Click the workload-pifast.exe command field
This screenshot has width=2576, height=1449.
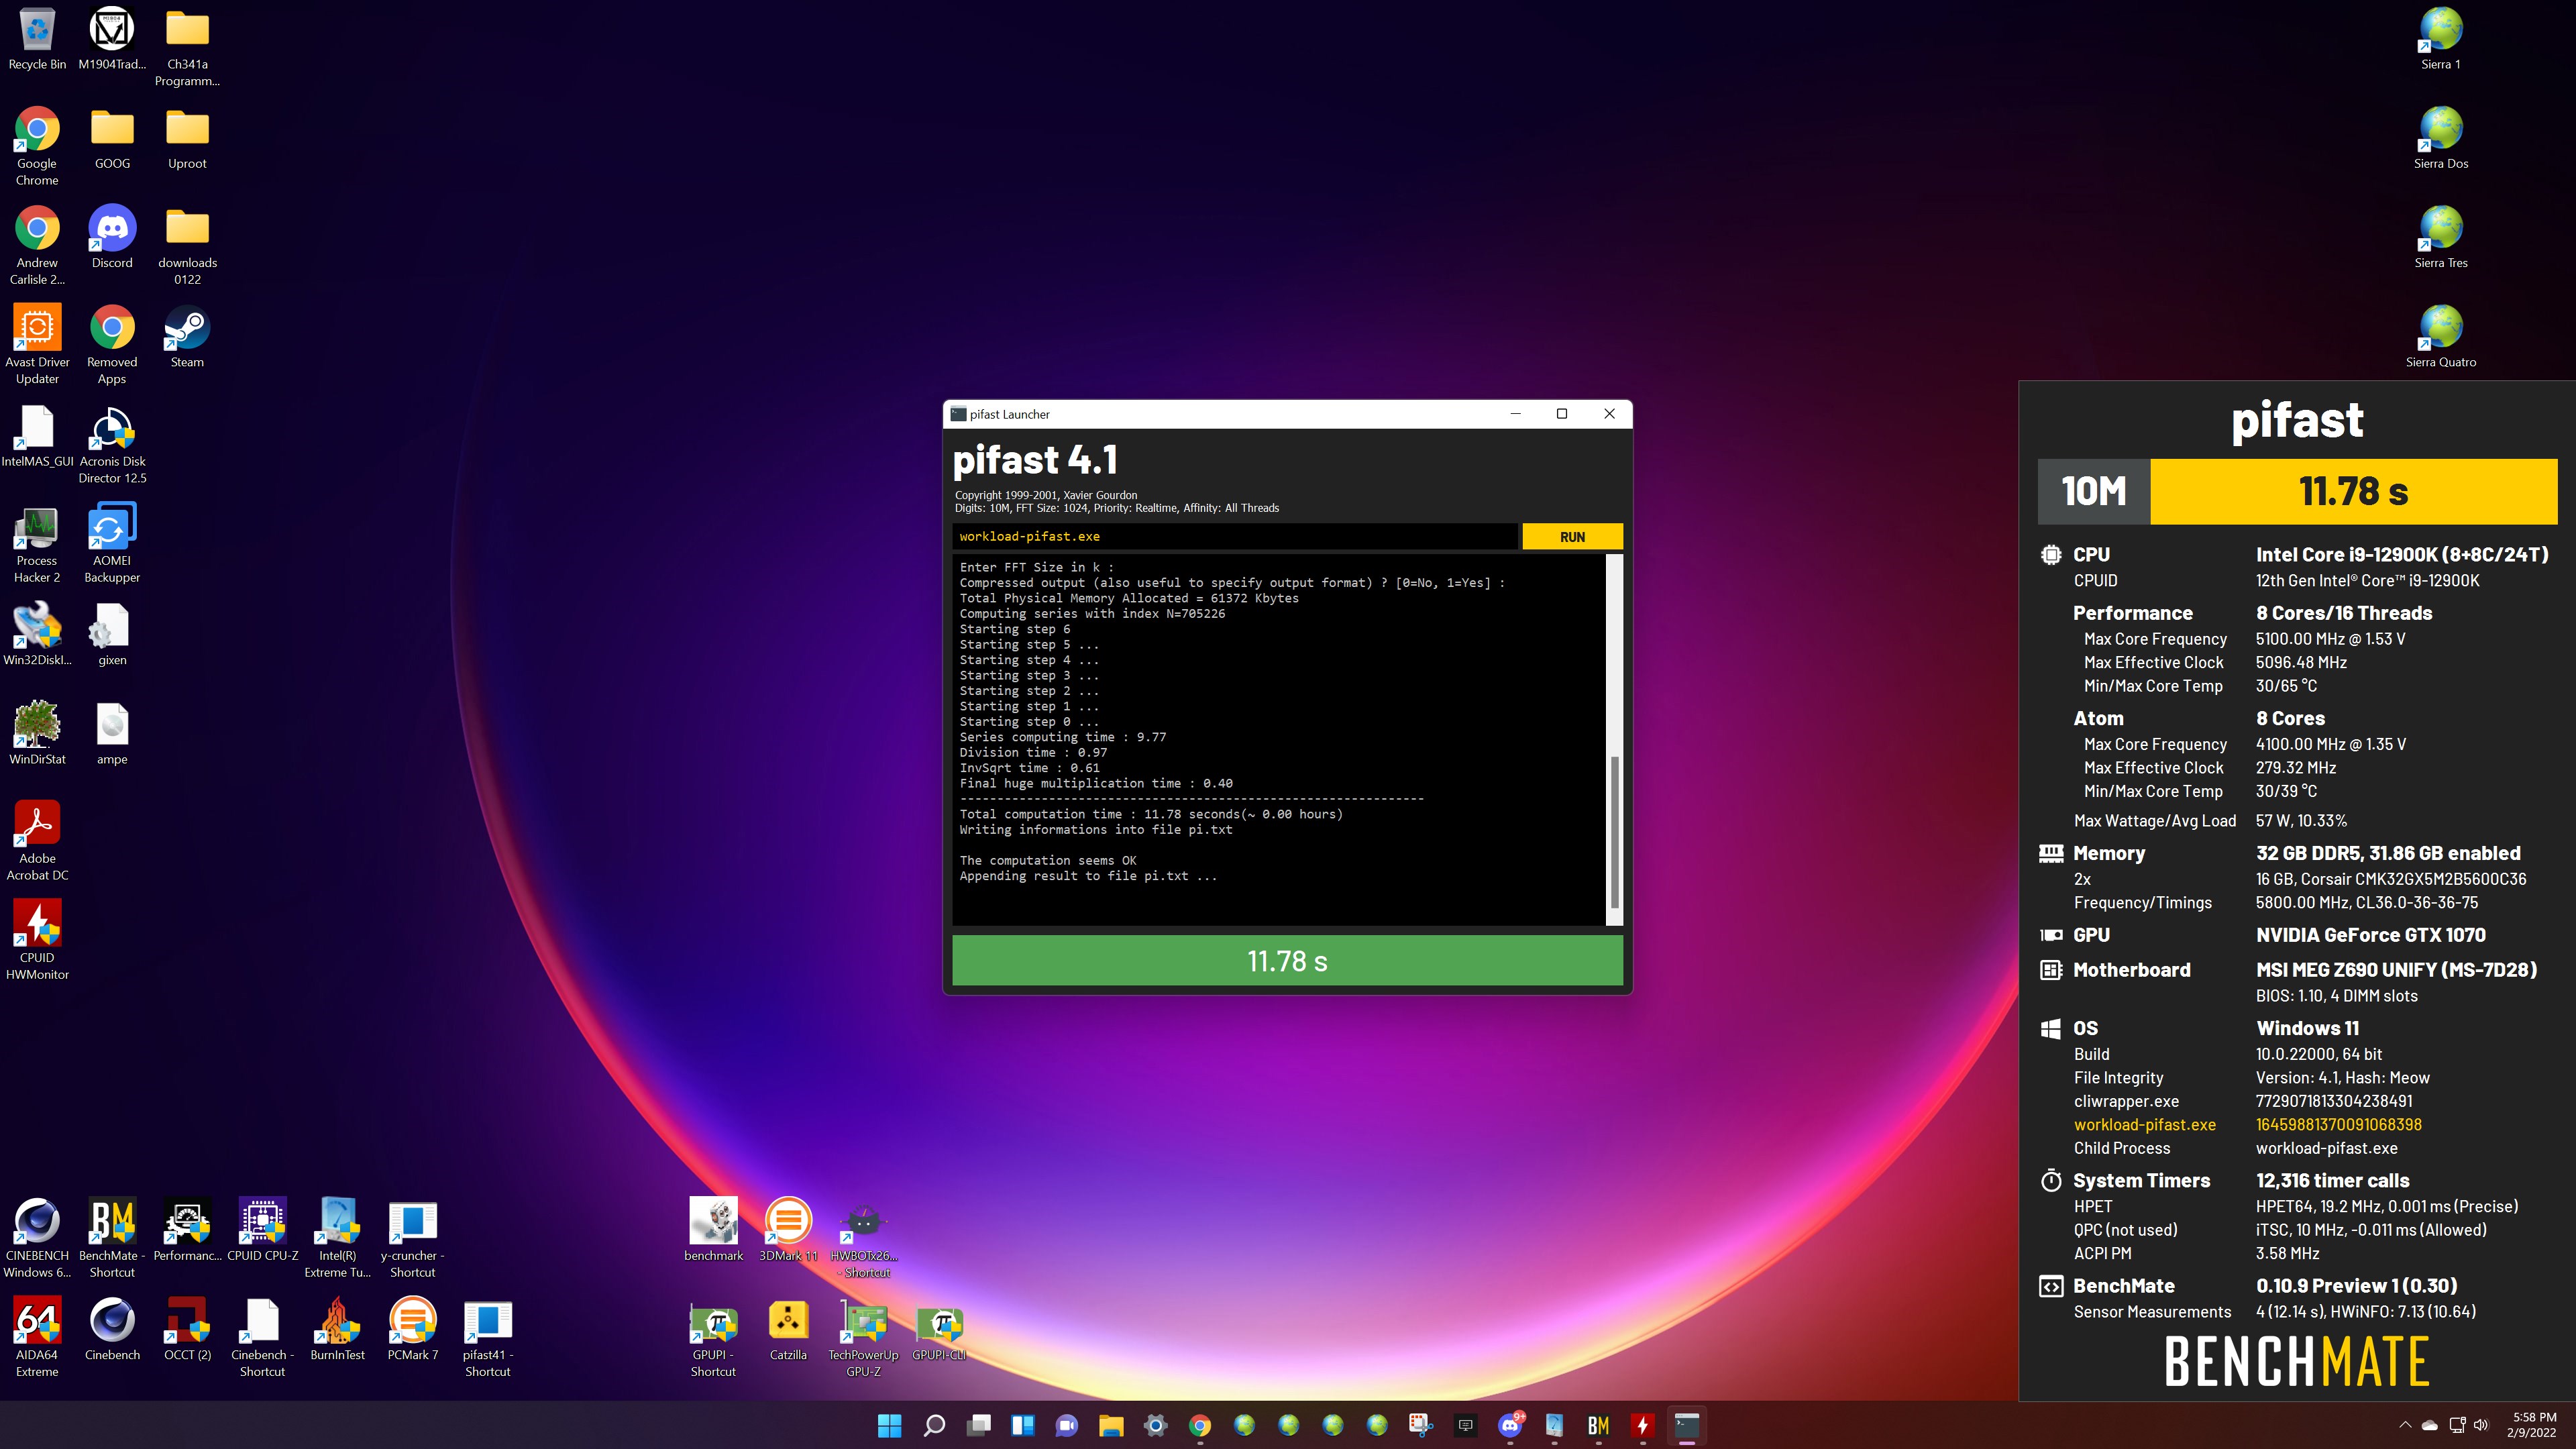point(1235,537)
